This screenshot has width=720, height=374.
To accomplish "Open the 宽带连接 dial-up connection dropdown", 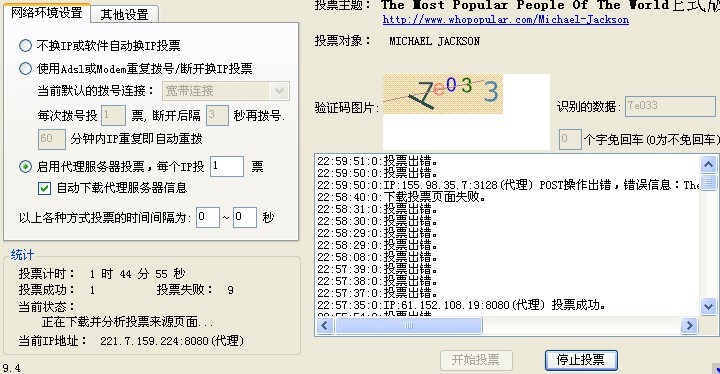I will [225, 91].
